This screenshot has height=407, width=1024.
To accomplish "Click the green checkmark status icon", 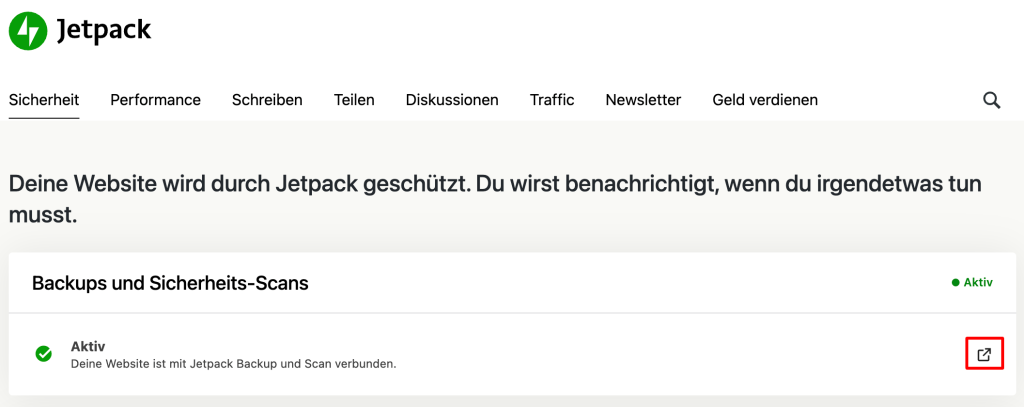I will click(44, 354).
